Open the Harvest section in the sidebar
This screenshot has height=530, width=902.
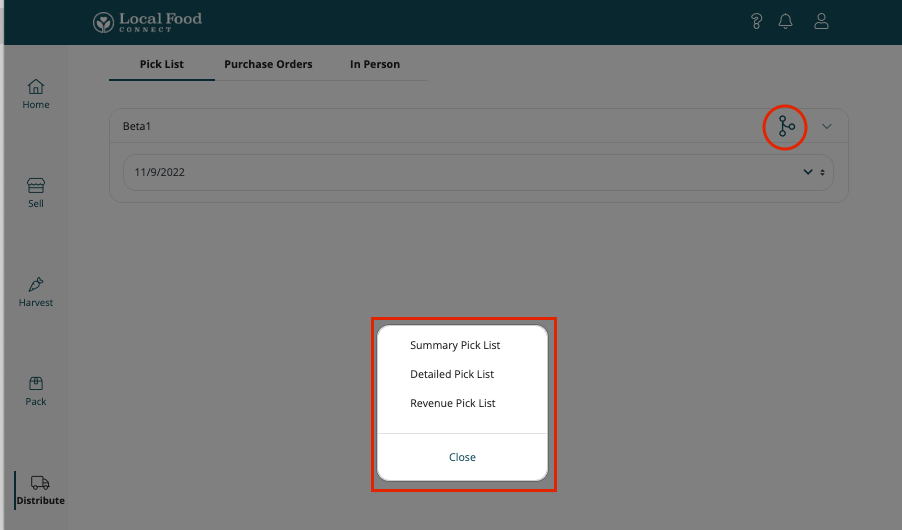click(x=36, y=291)
